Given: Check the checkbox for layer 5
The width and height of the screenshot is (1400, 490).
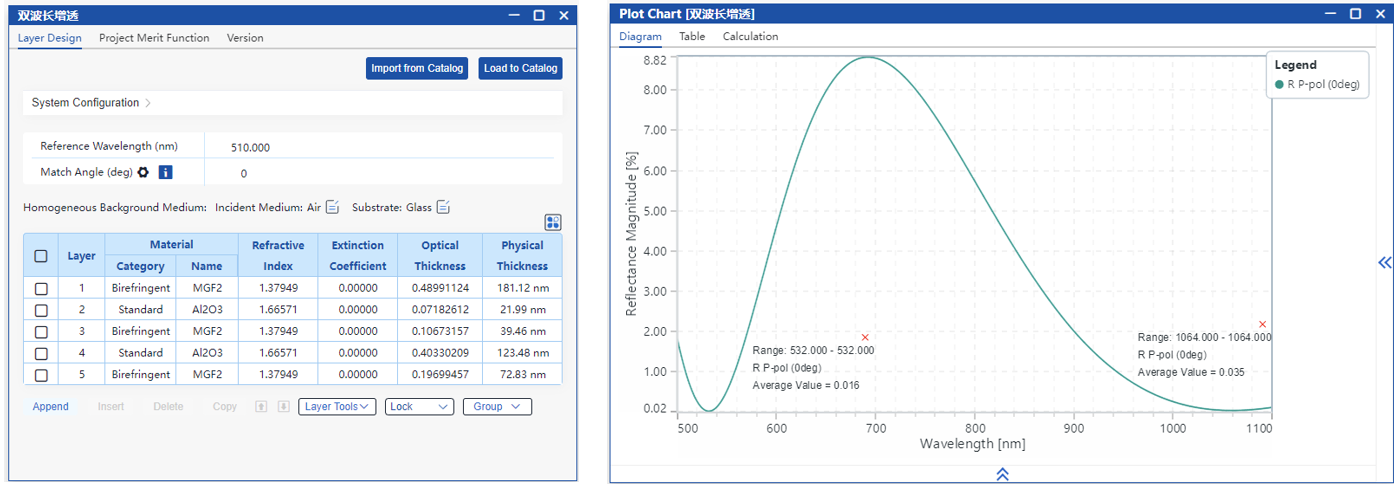Looking at the screenshot, I should (x=41, y=375).
